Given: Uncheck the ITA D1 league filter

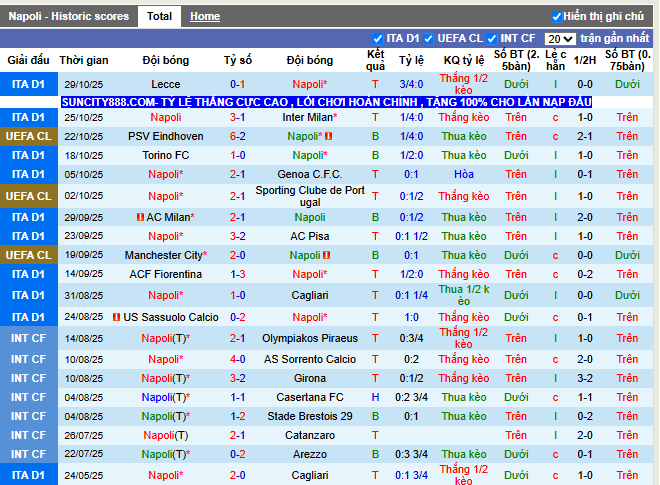Looking at the screenshot, I should pyautogui.click(x=378, y=39).
